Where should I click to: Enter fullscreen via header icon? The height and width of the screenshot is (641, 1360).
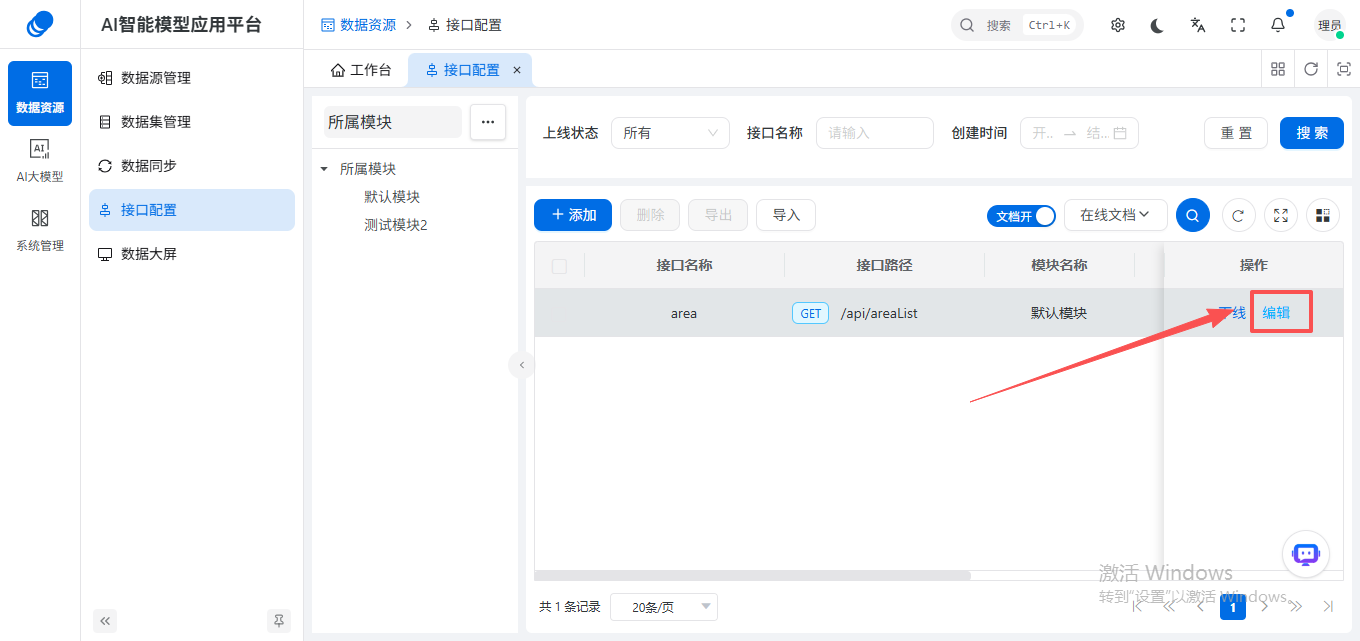click(1238, 25)
